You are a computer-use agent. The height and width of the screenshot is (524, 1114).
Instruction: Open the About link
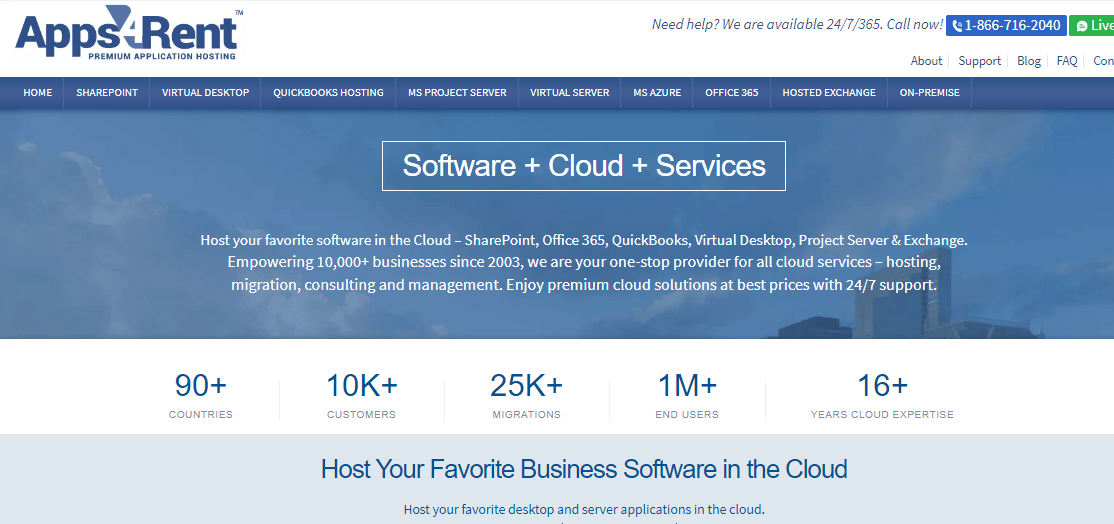(926, 61)
